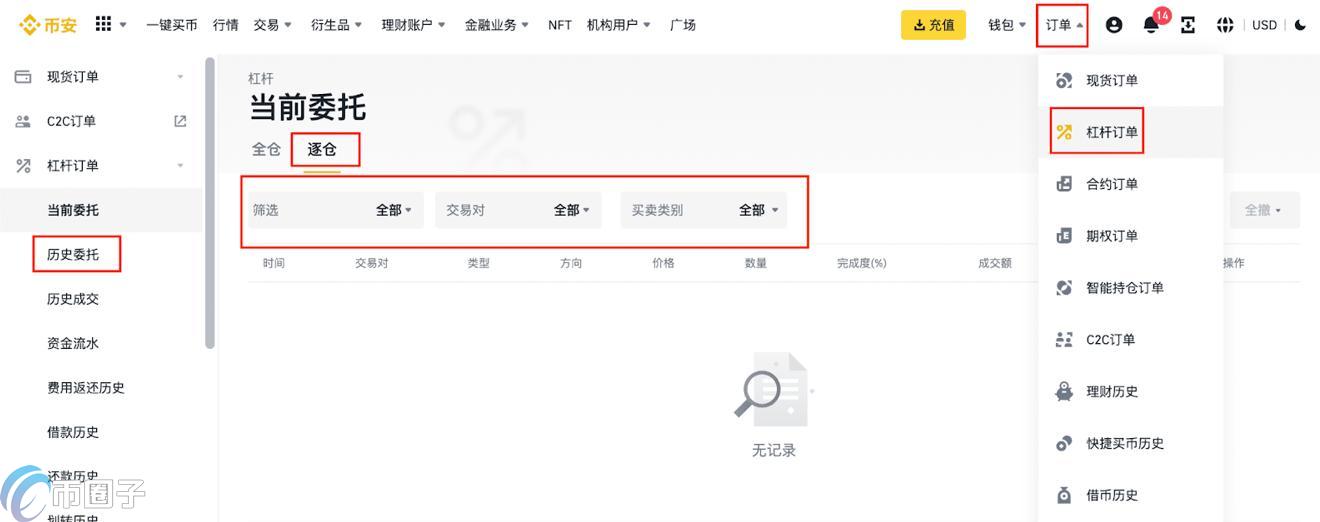The height and width of the screenshot is (522, 1320).
Task: Click the C2C订单 icon in dropdown menu
Action: point(1064,340)
